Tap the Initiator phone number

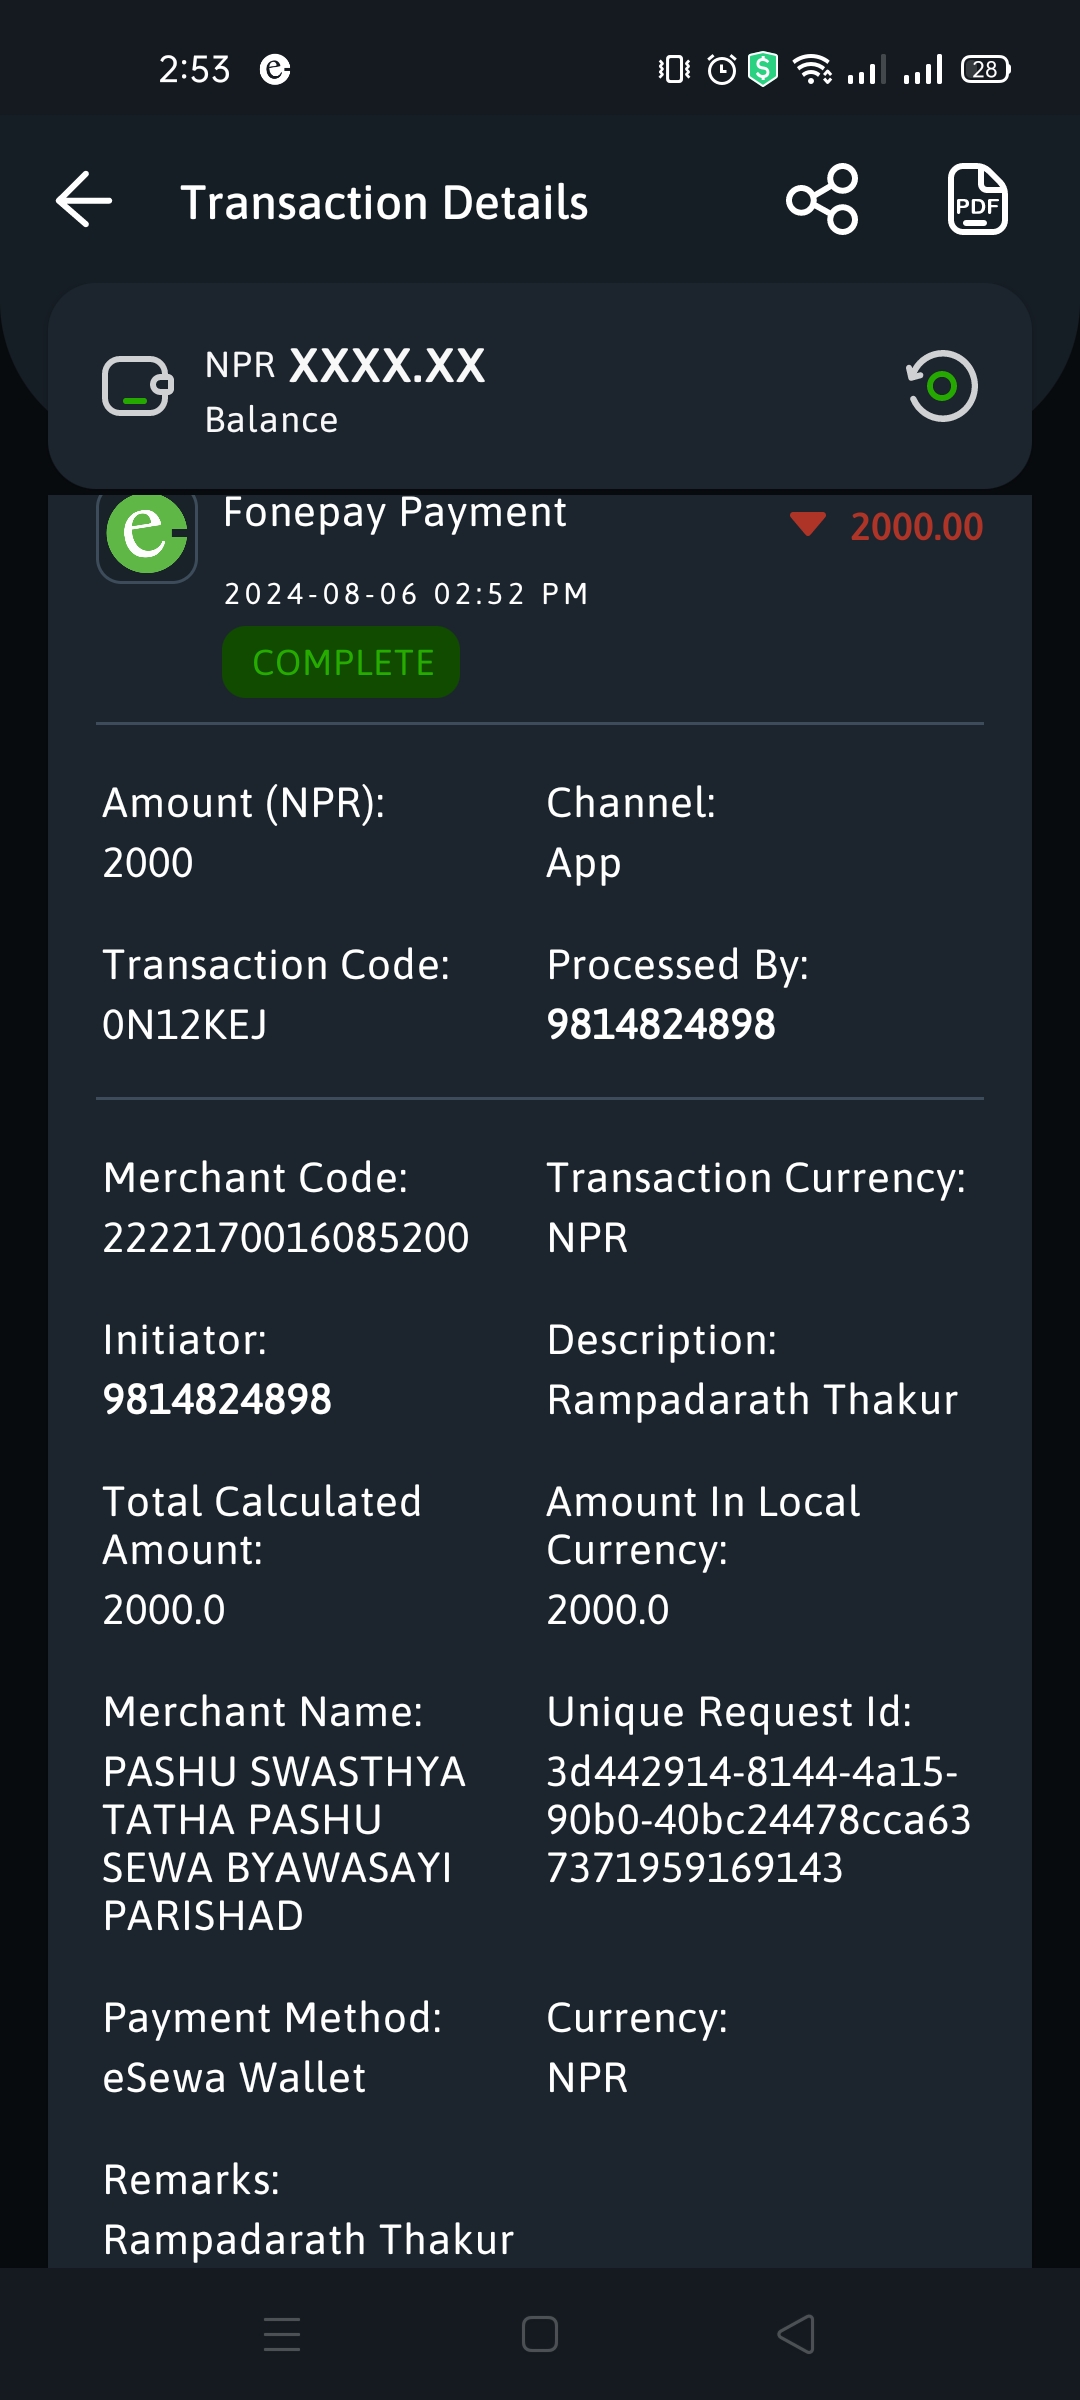217,1400
